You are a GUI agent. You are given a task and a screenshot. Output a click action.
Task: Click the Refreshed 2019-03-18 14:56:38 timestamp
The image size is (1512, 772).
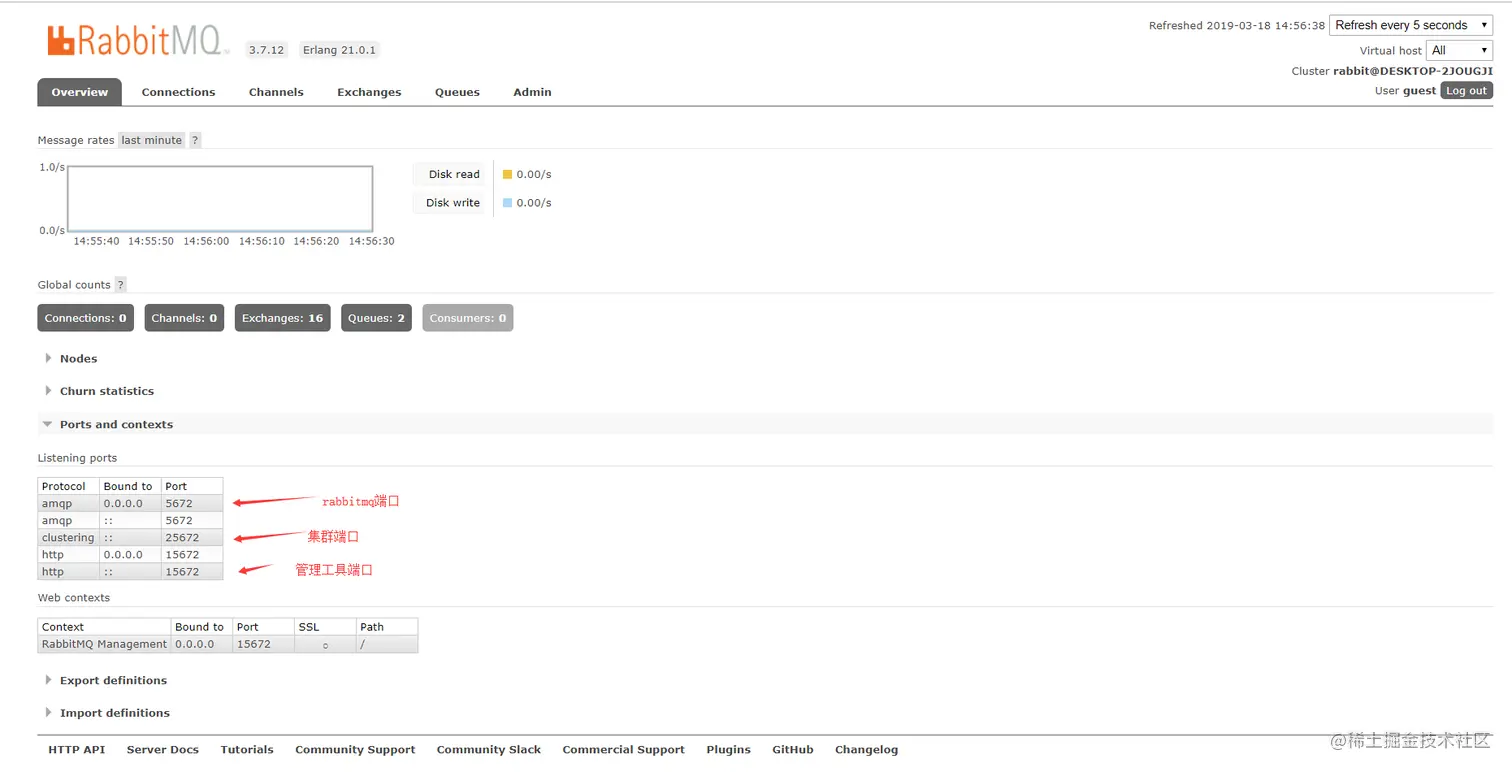tap(1237, 26)
